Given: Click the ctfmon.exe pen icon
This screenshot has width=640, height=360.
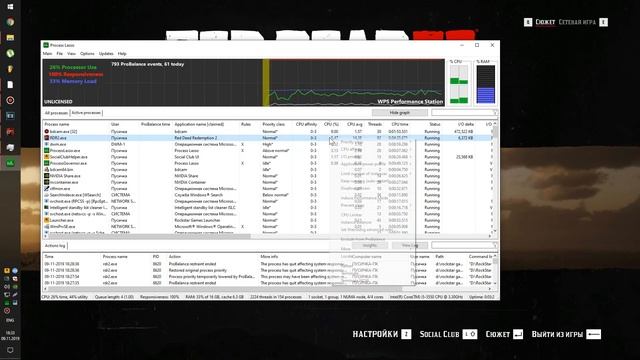Looking at the screenshot, I should (47, 189).
